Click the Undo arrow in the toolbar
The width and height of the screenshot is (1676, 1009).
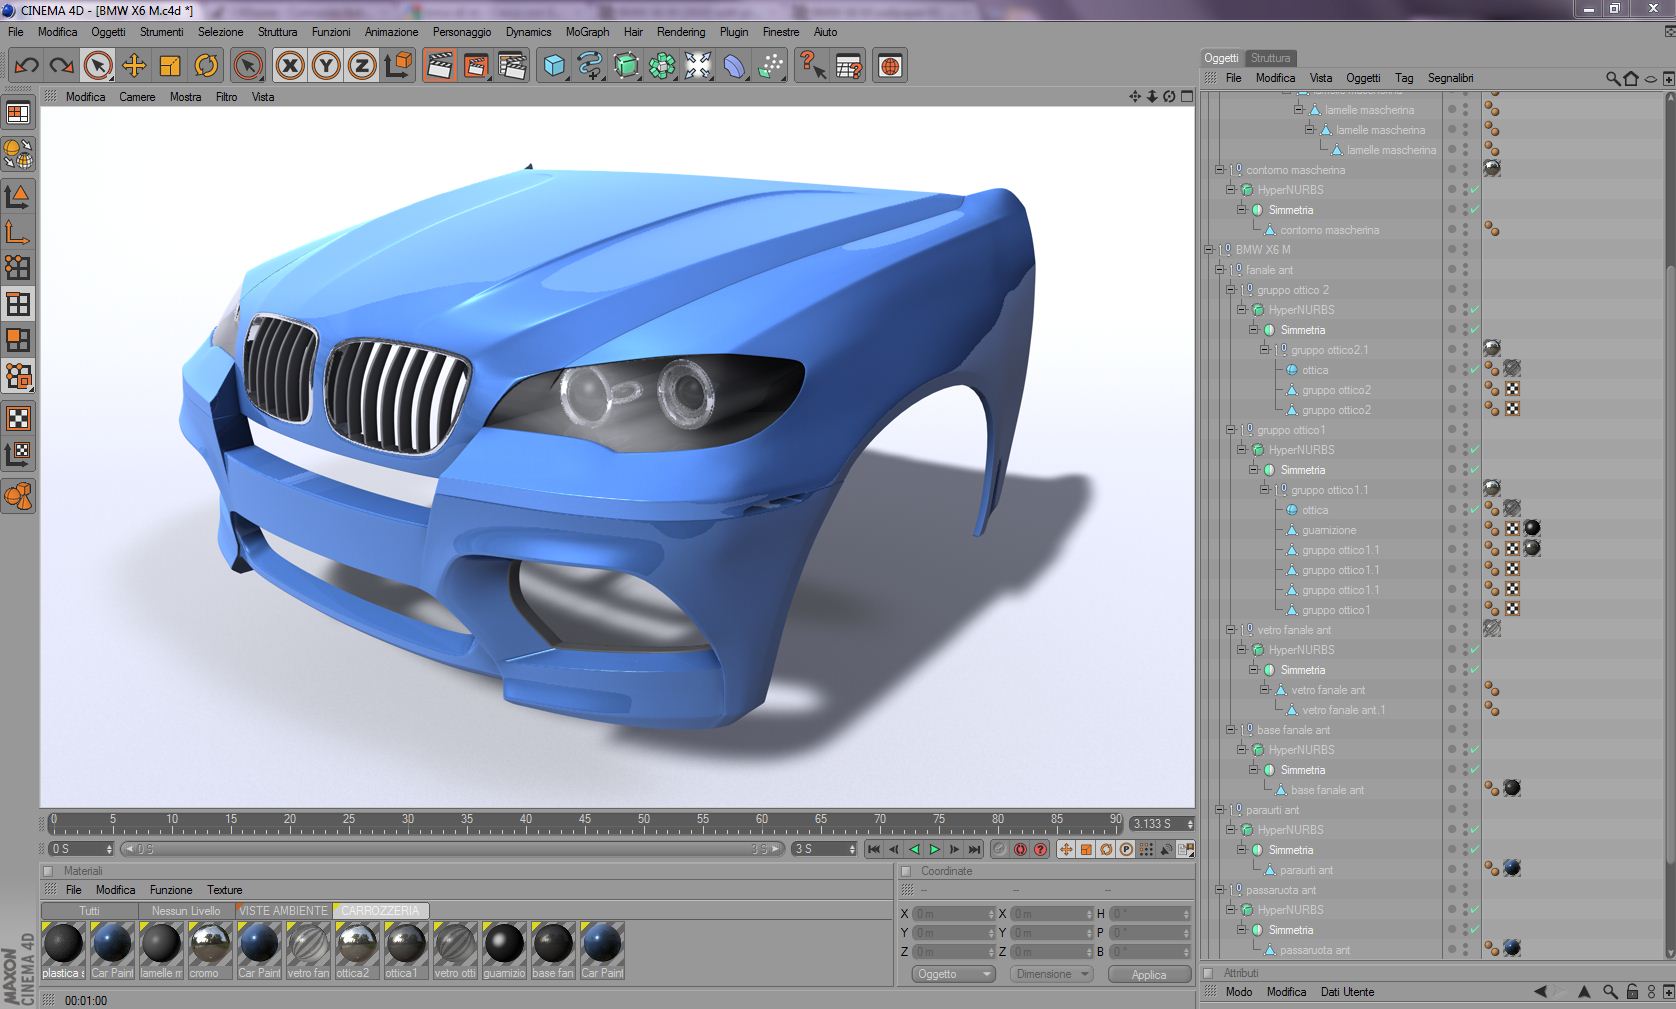[26, 66]
